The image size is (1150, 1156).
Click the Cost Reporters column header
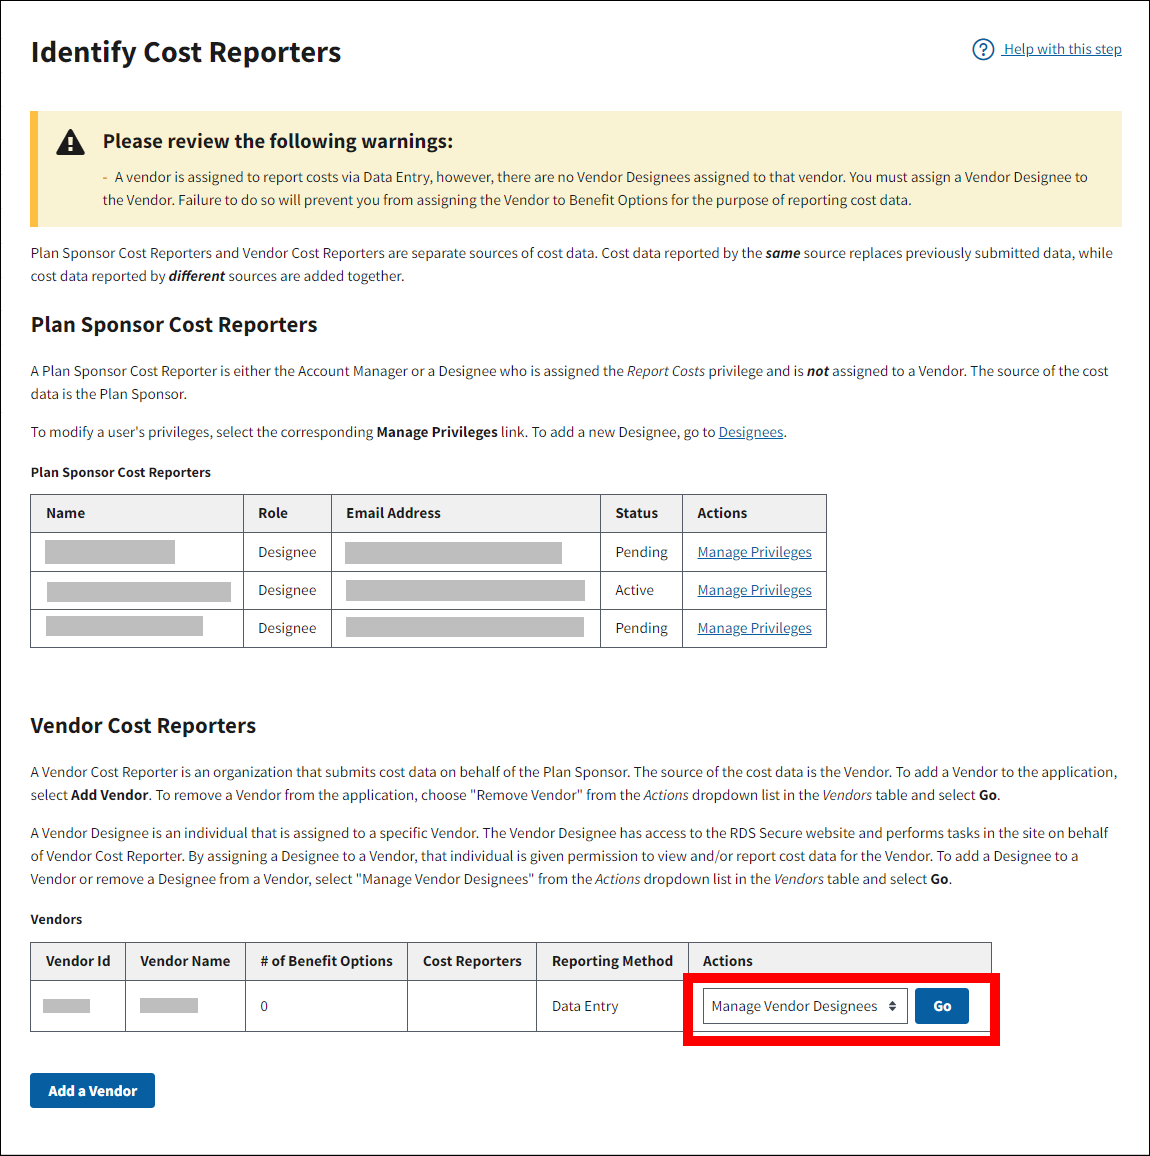(x=472, y=961)
